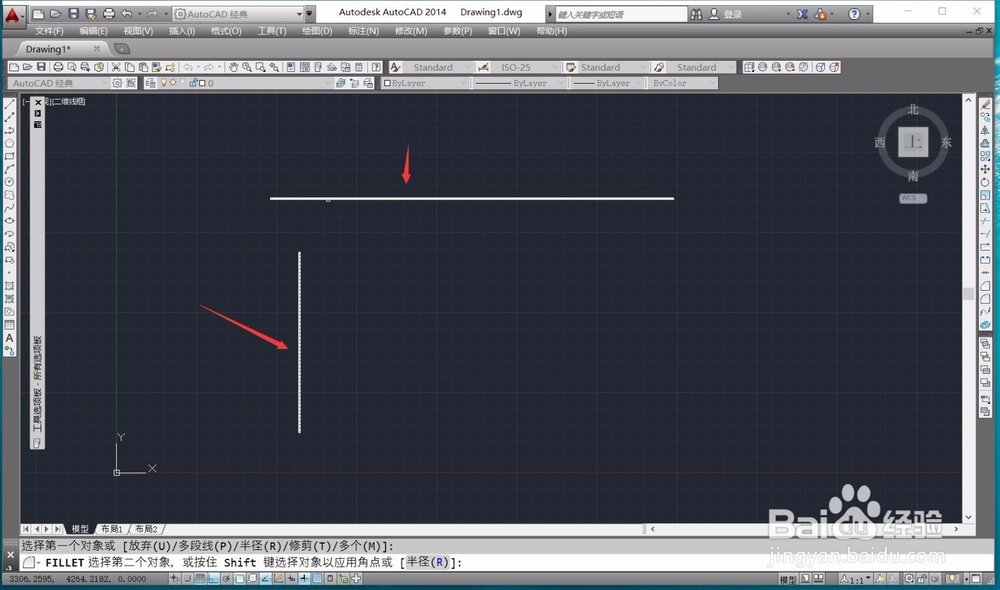Open the 绘图(D) menu

317,31
